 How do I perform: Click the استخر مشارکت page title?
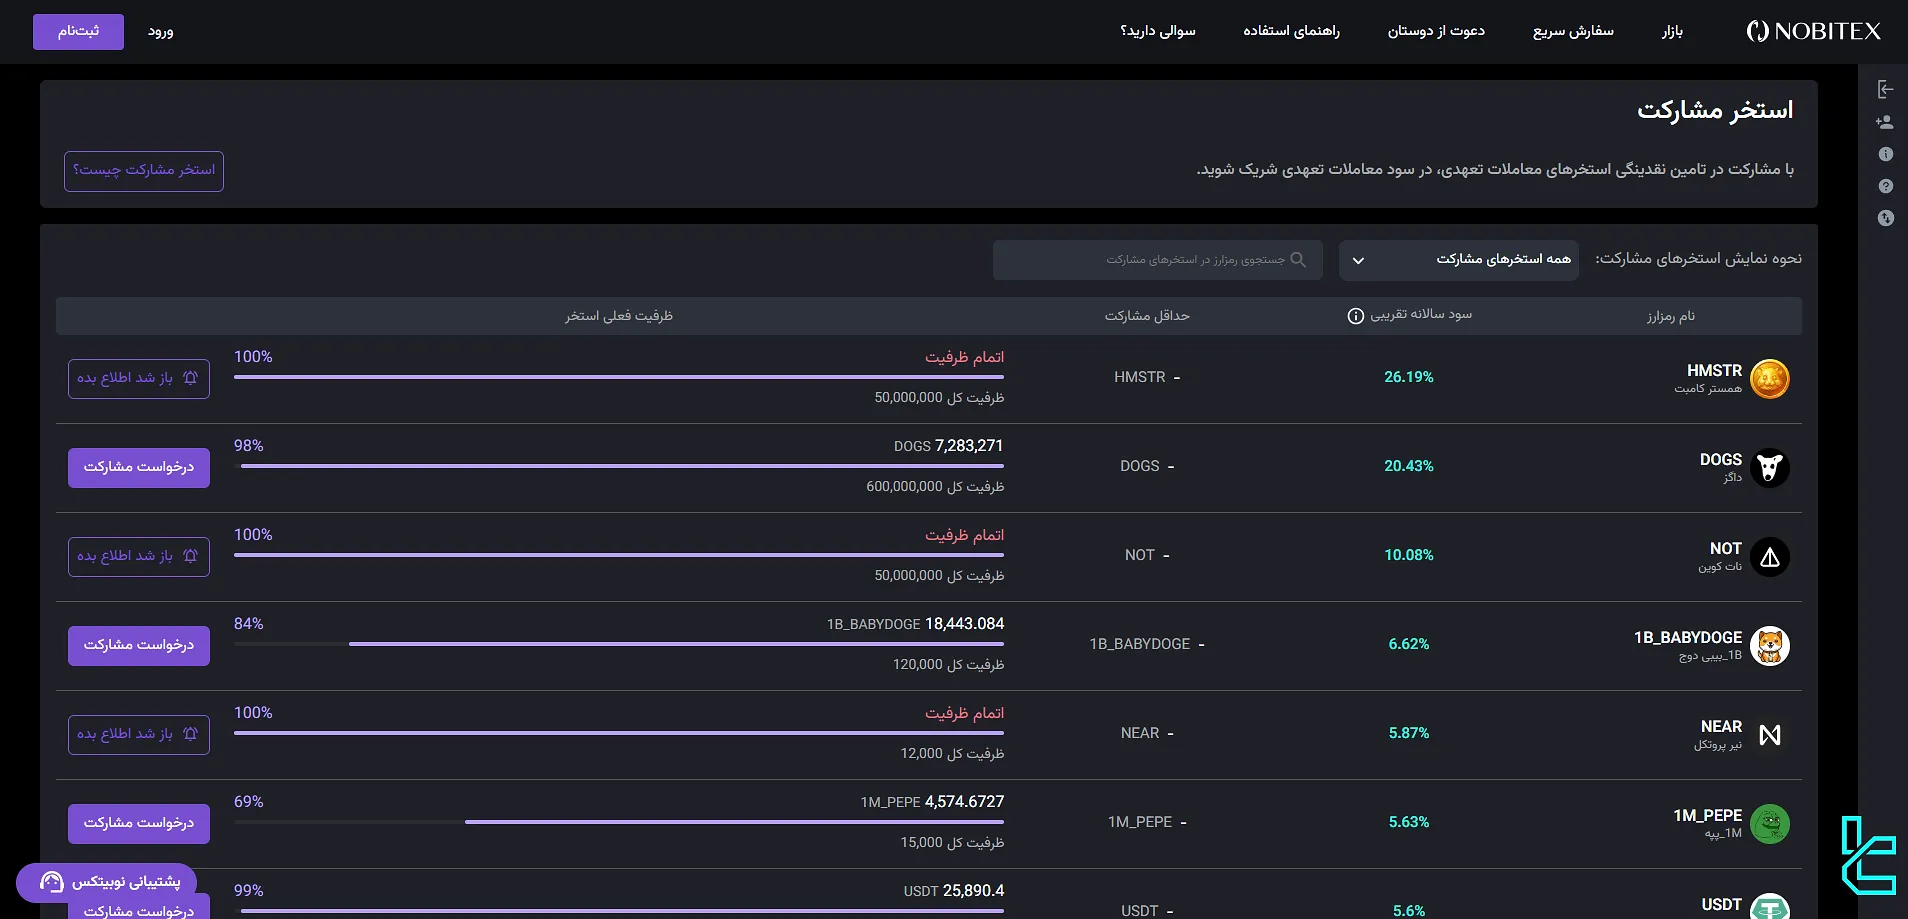1715,110
